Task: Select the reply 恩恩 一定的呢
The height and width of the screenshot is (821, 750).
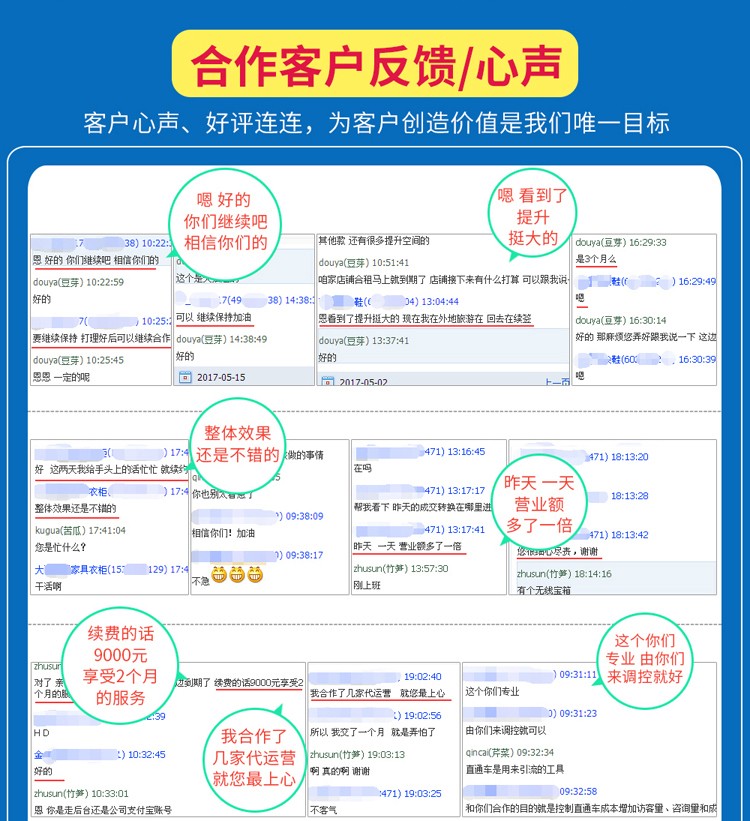Action: pos(61,377)
